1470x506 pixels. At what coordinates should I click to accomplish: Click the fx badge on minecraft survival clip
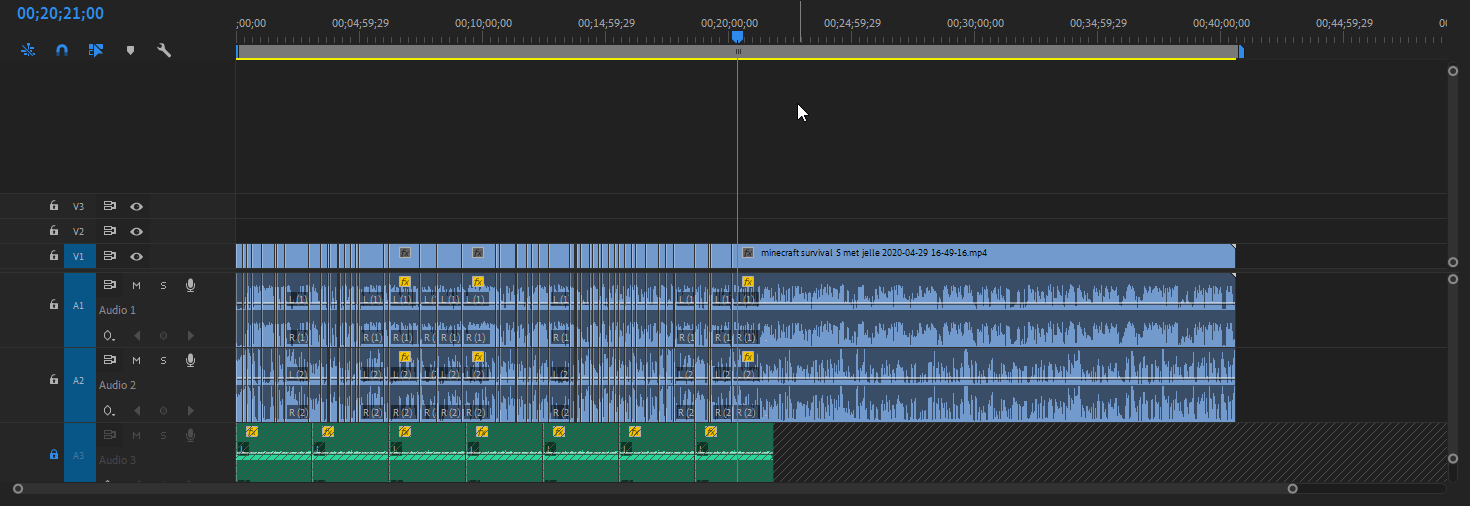747,253
